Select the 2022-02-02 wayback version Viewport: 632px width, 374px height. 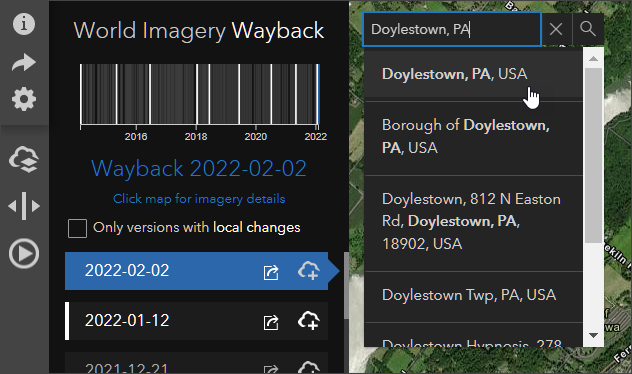[196, 271]
